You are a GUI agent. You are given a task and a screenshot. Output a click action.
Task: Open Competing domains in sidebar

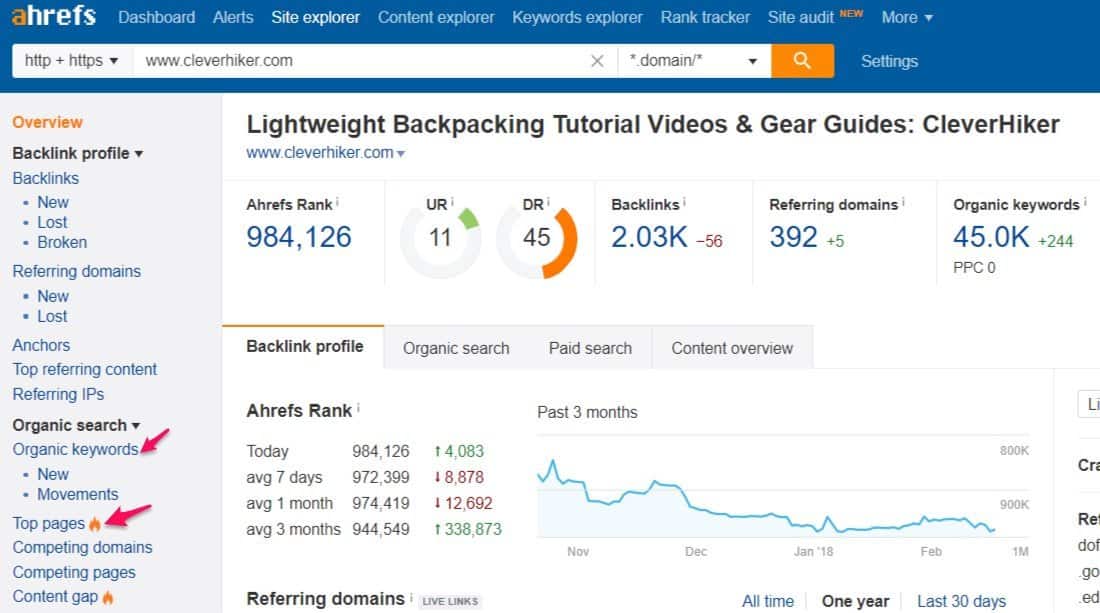pos(82,547)
